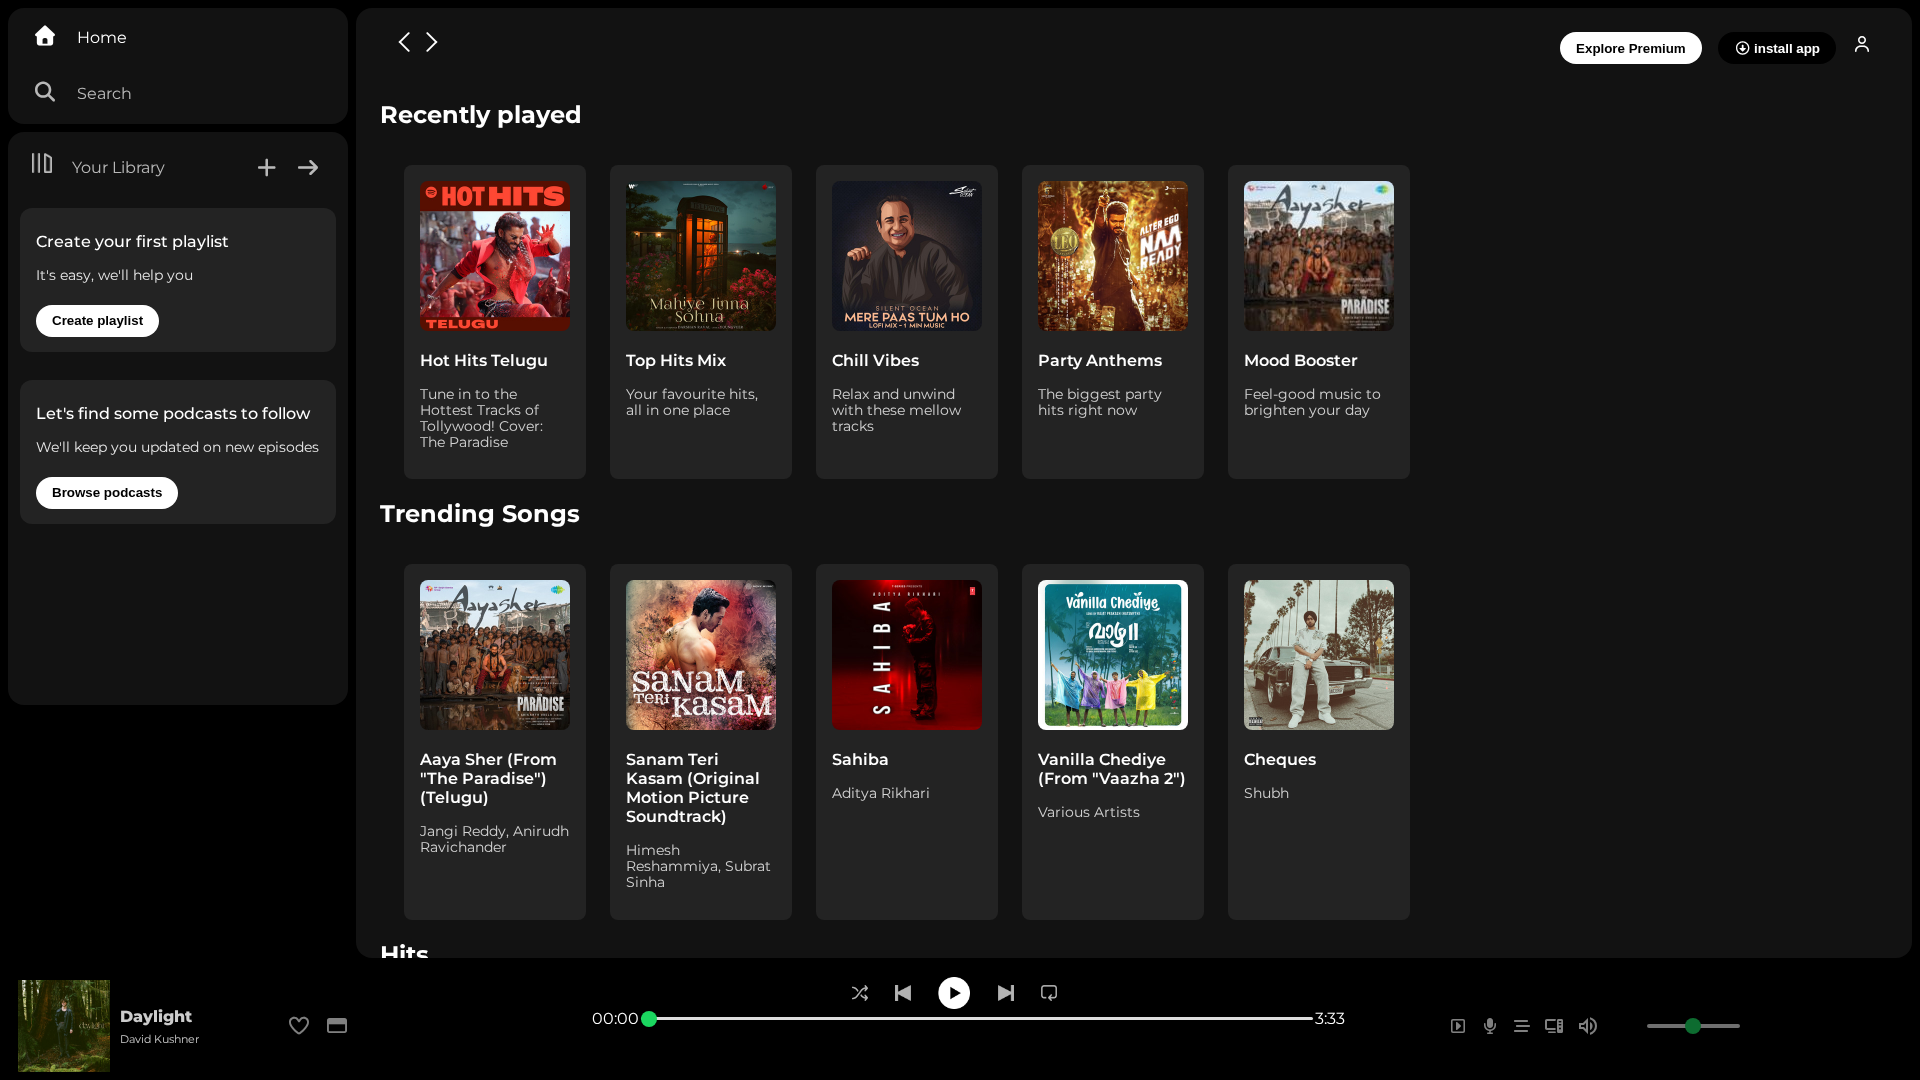Navigate back with the left chevron
This screenshot has width=1920, height=1080.
pos(404,42)
